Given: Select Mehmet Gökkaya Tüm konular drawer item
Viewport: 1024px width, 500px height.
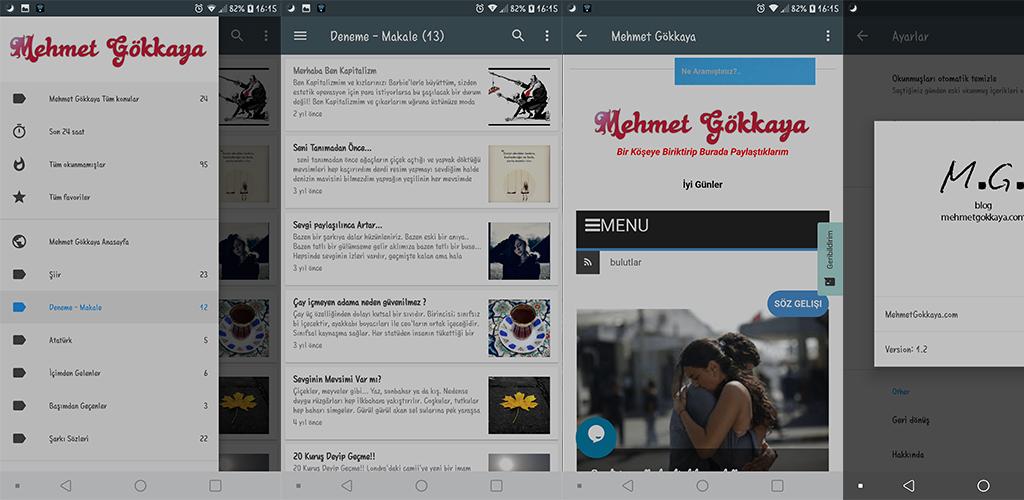Looking at the screenshot, I should (109, 99).
